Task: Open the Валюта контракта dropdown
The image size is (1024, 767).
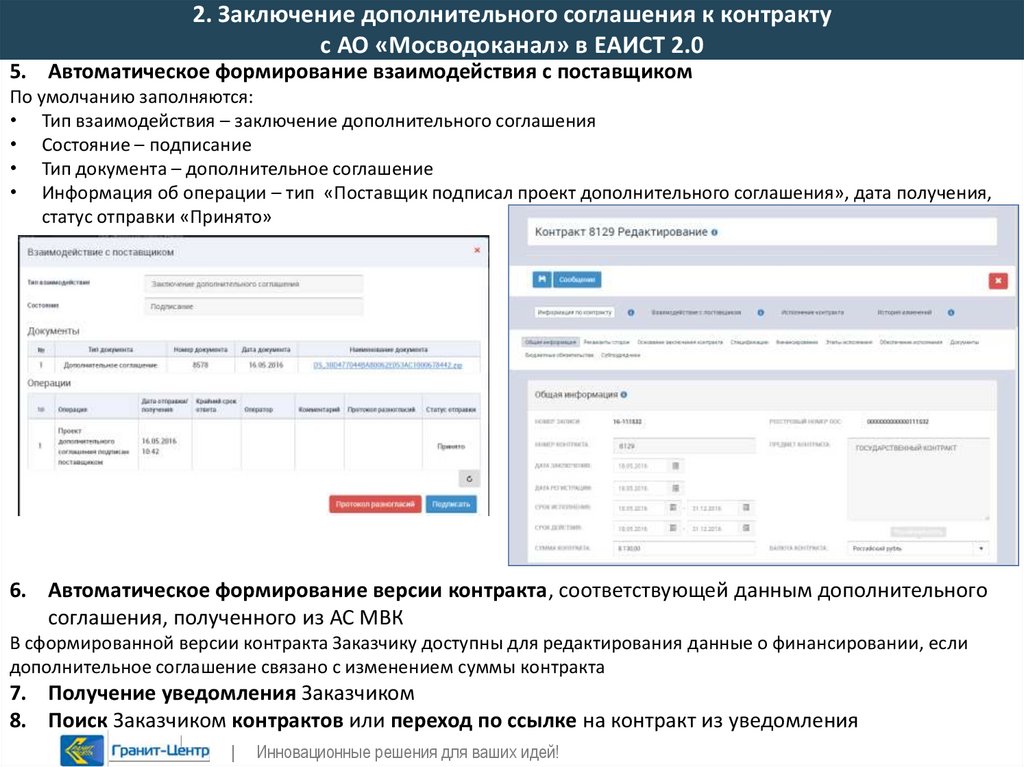Action: click(x=918, y=548)
